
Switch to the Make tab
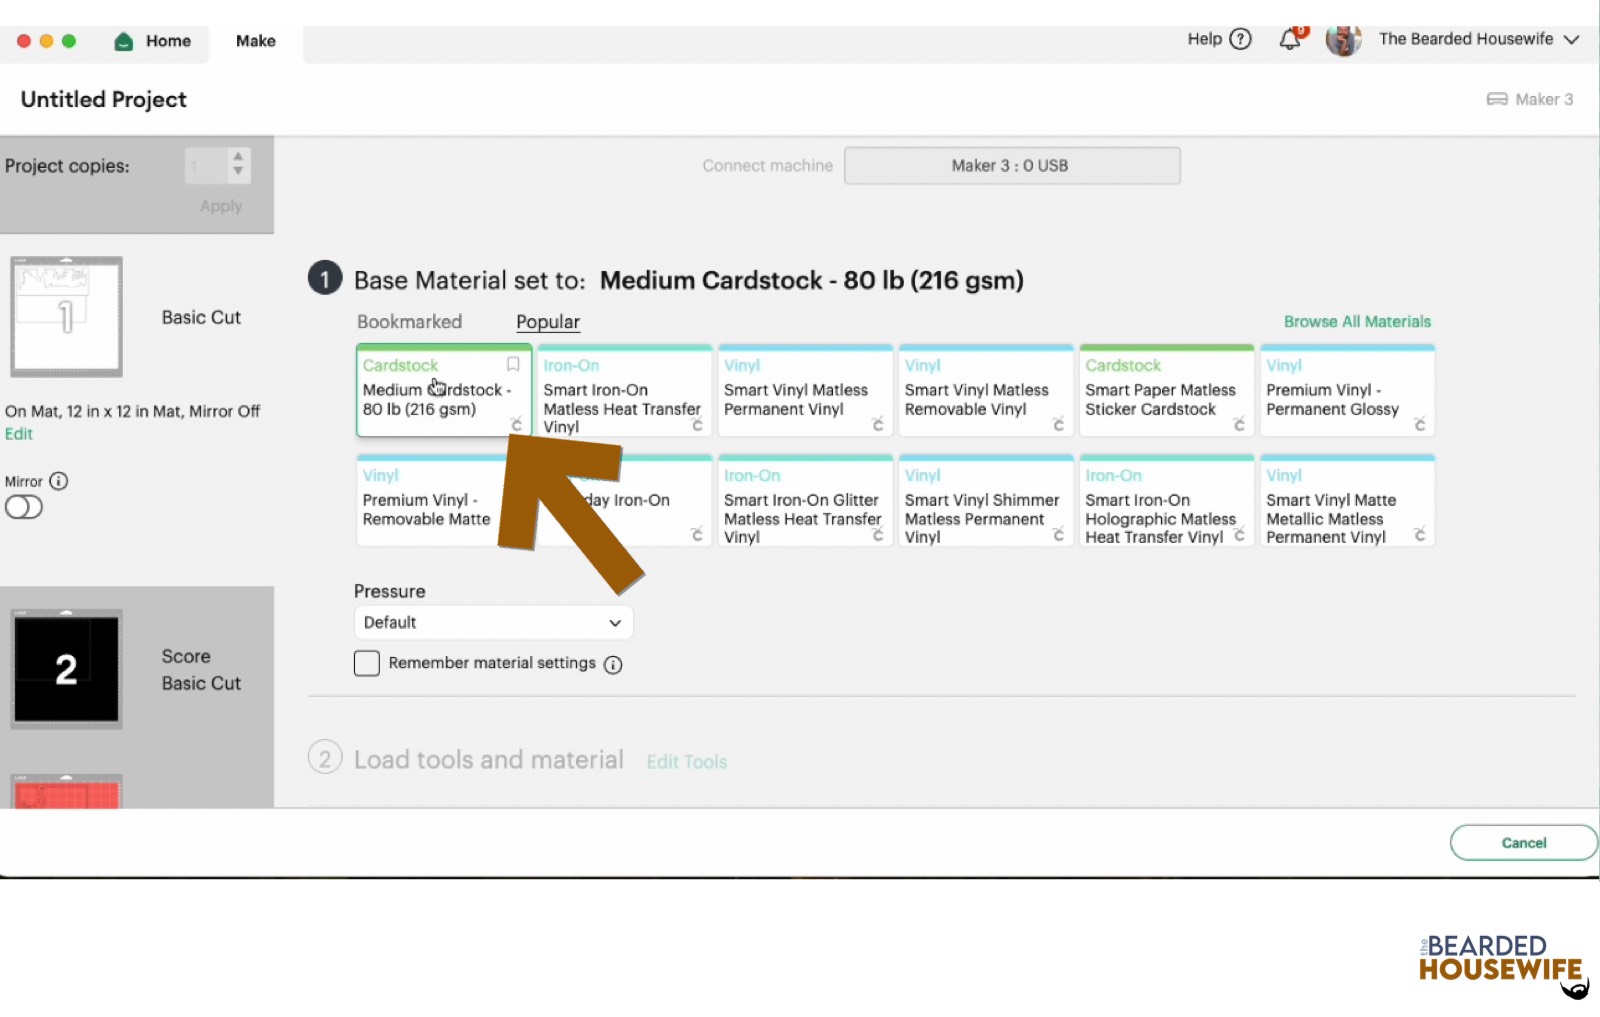[256, 41]
